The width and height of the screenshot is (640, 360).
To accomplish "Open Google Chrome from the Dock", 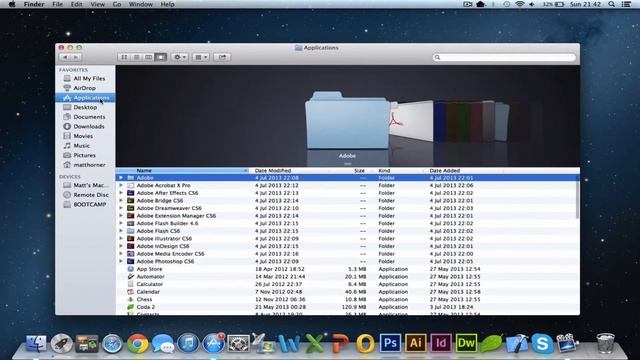I will (138, 343).
